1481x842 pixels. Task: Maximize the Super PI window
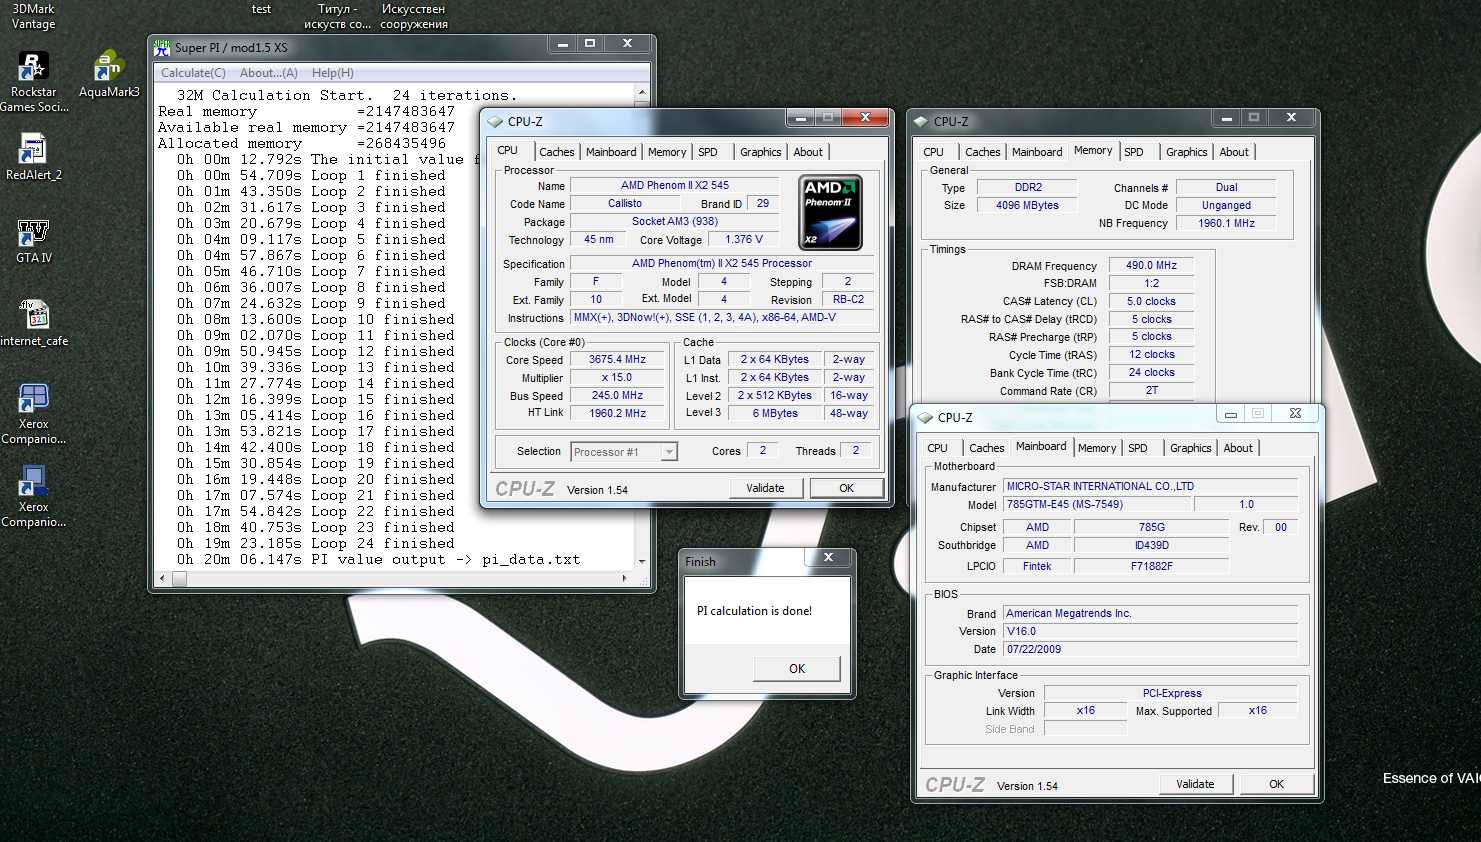(x=590, y=44)
